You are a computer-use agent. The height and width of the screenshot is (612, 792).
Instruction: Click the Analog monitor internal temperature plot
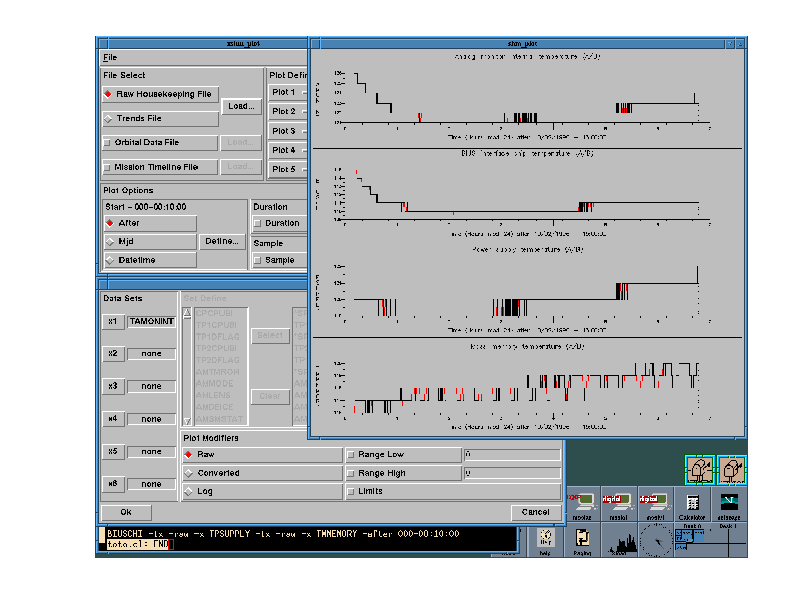point(527,97)
